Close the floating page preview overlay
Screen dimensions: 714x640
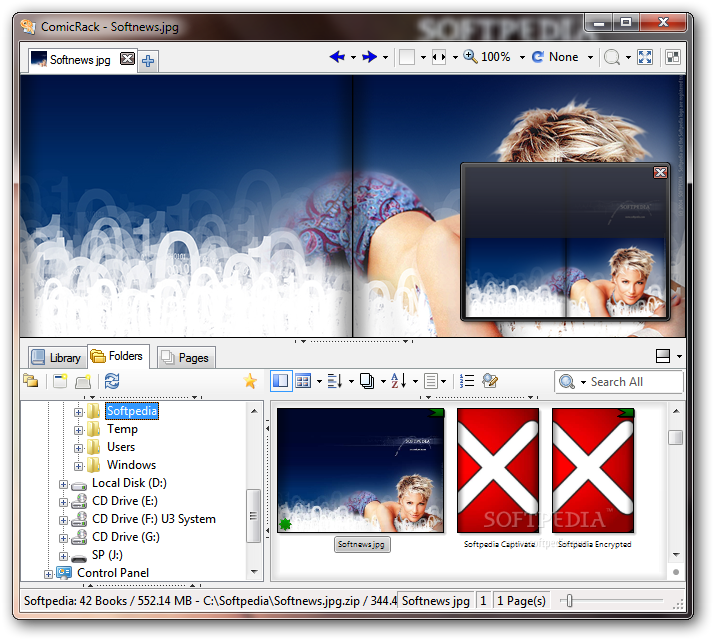pos(660,172)
